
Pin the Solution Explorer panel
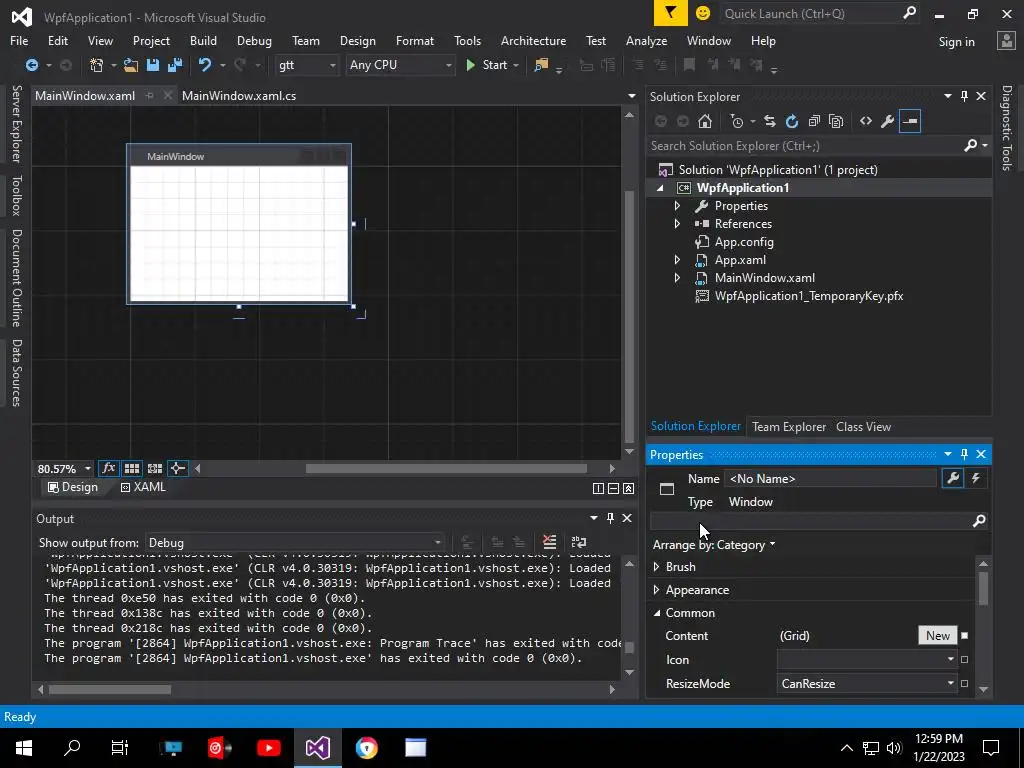(965, 96)
